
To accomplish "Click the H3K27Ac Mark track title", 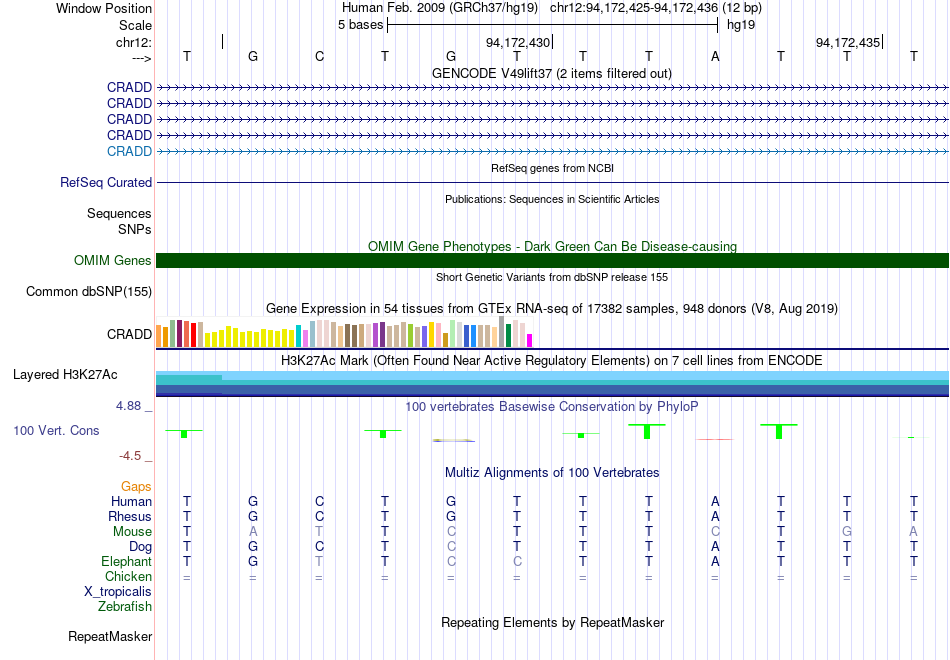I will coord(552,361).
